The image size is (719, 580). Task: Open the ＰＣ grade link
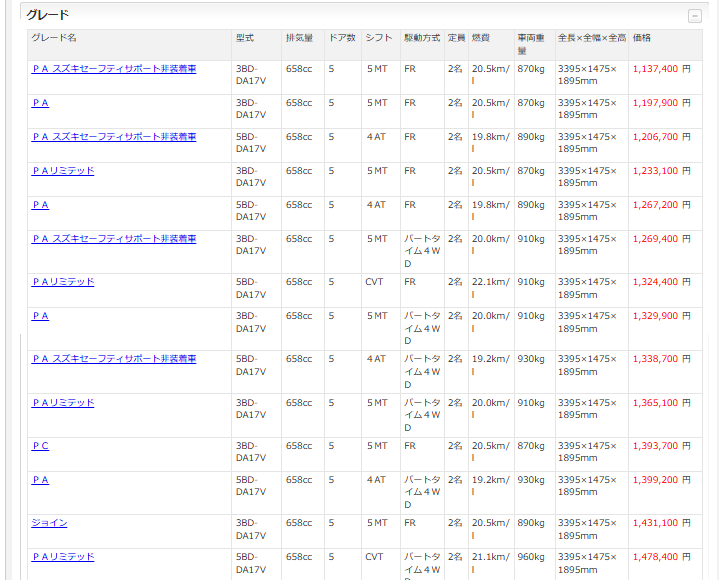[x=40, y=446]
